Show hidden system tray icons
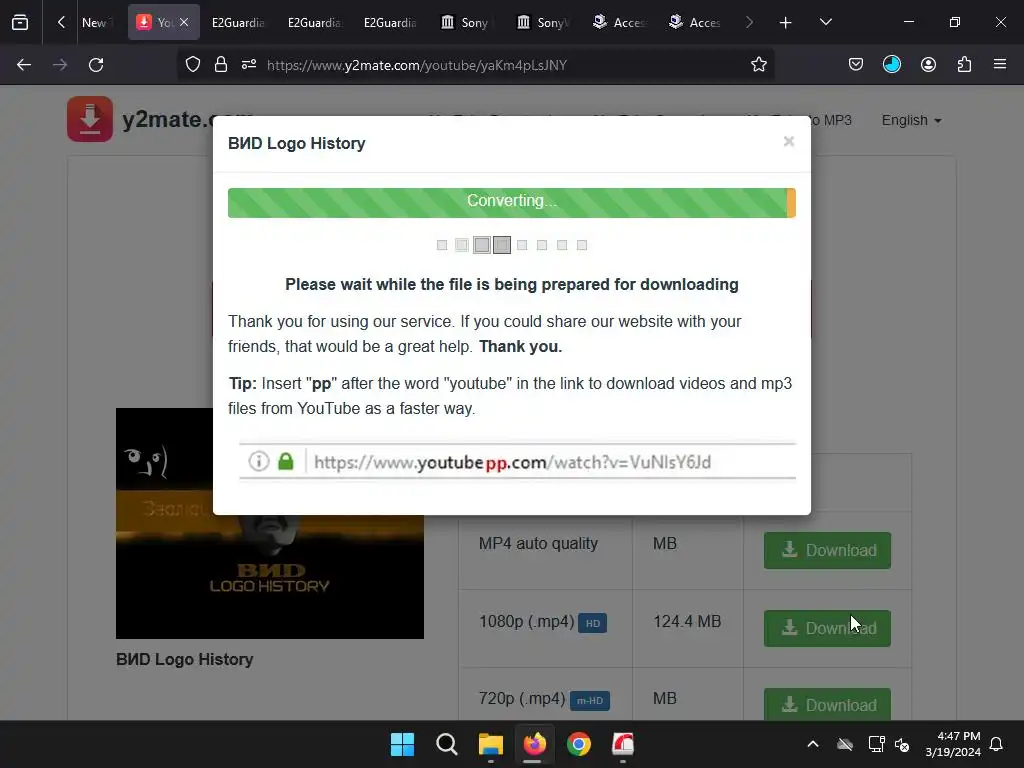Viewport: 1024px width, 768px height. (x=813, y=744)
